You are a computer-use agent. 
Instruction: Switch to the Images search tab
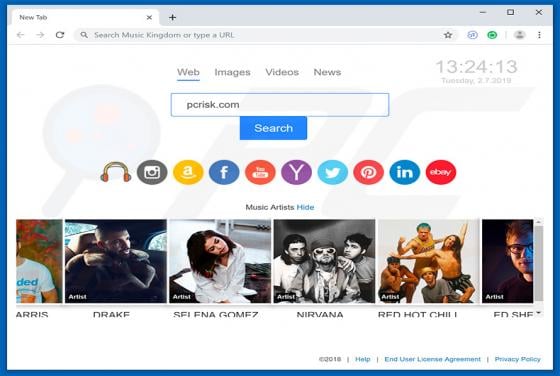coord(232,72)
